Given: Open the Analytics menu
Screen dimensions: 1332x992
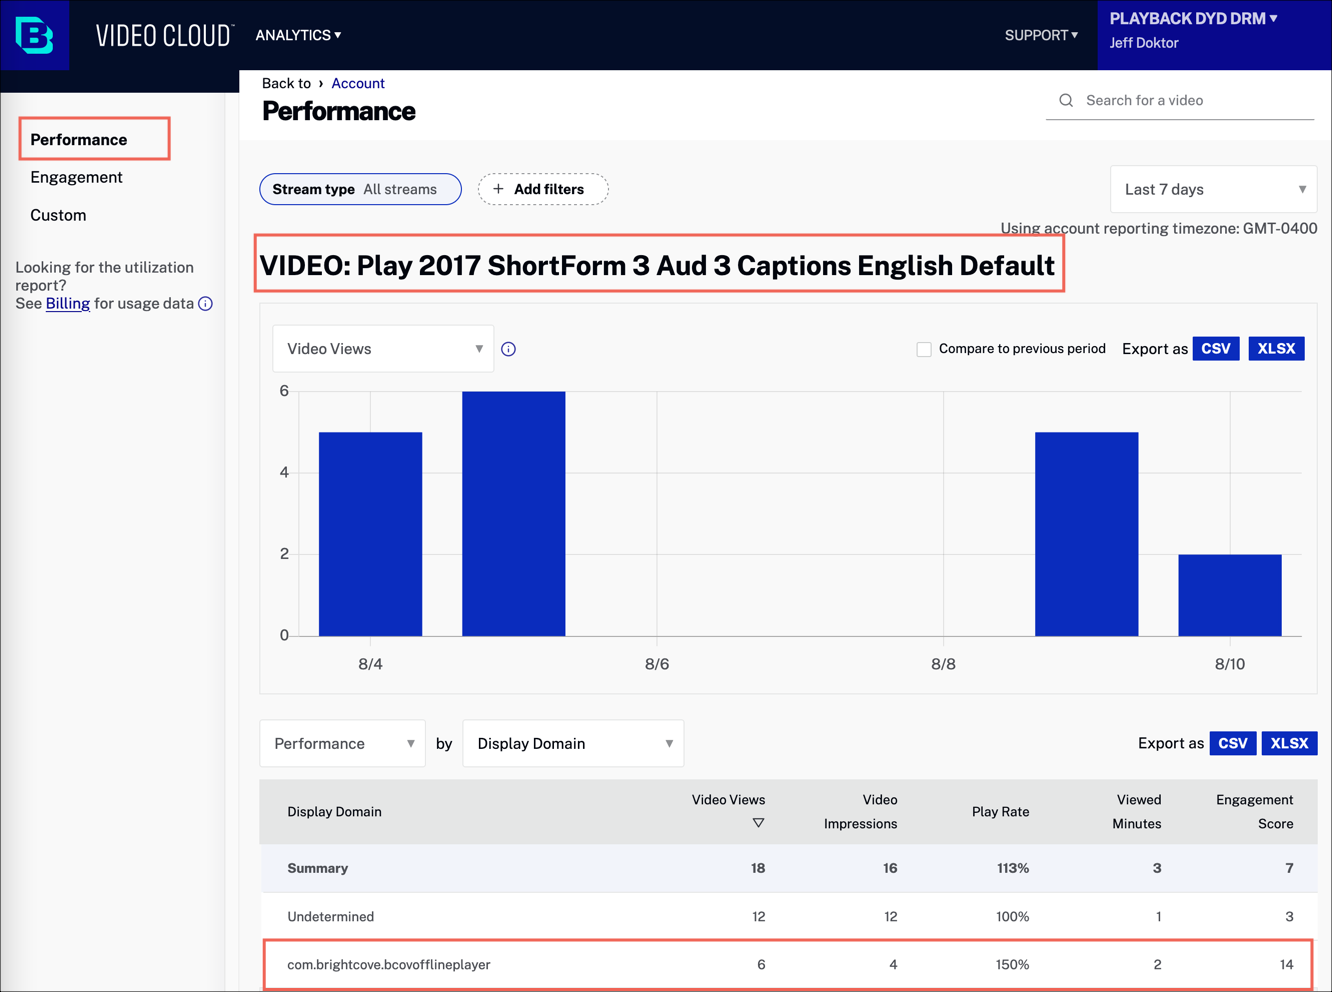Looking at the screenshot, I should point(298,35).
